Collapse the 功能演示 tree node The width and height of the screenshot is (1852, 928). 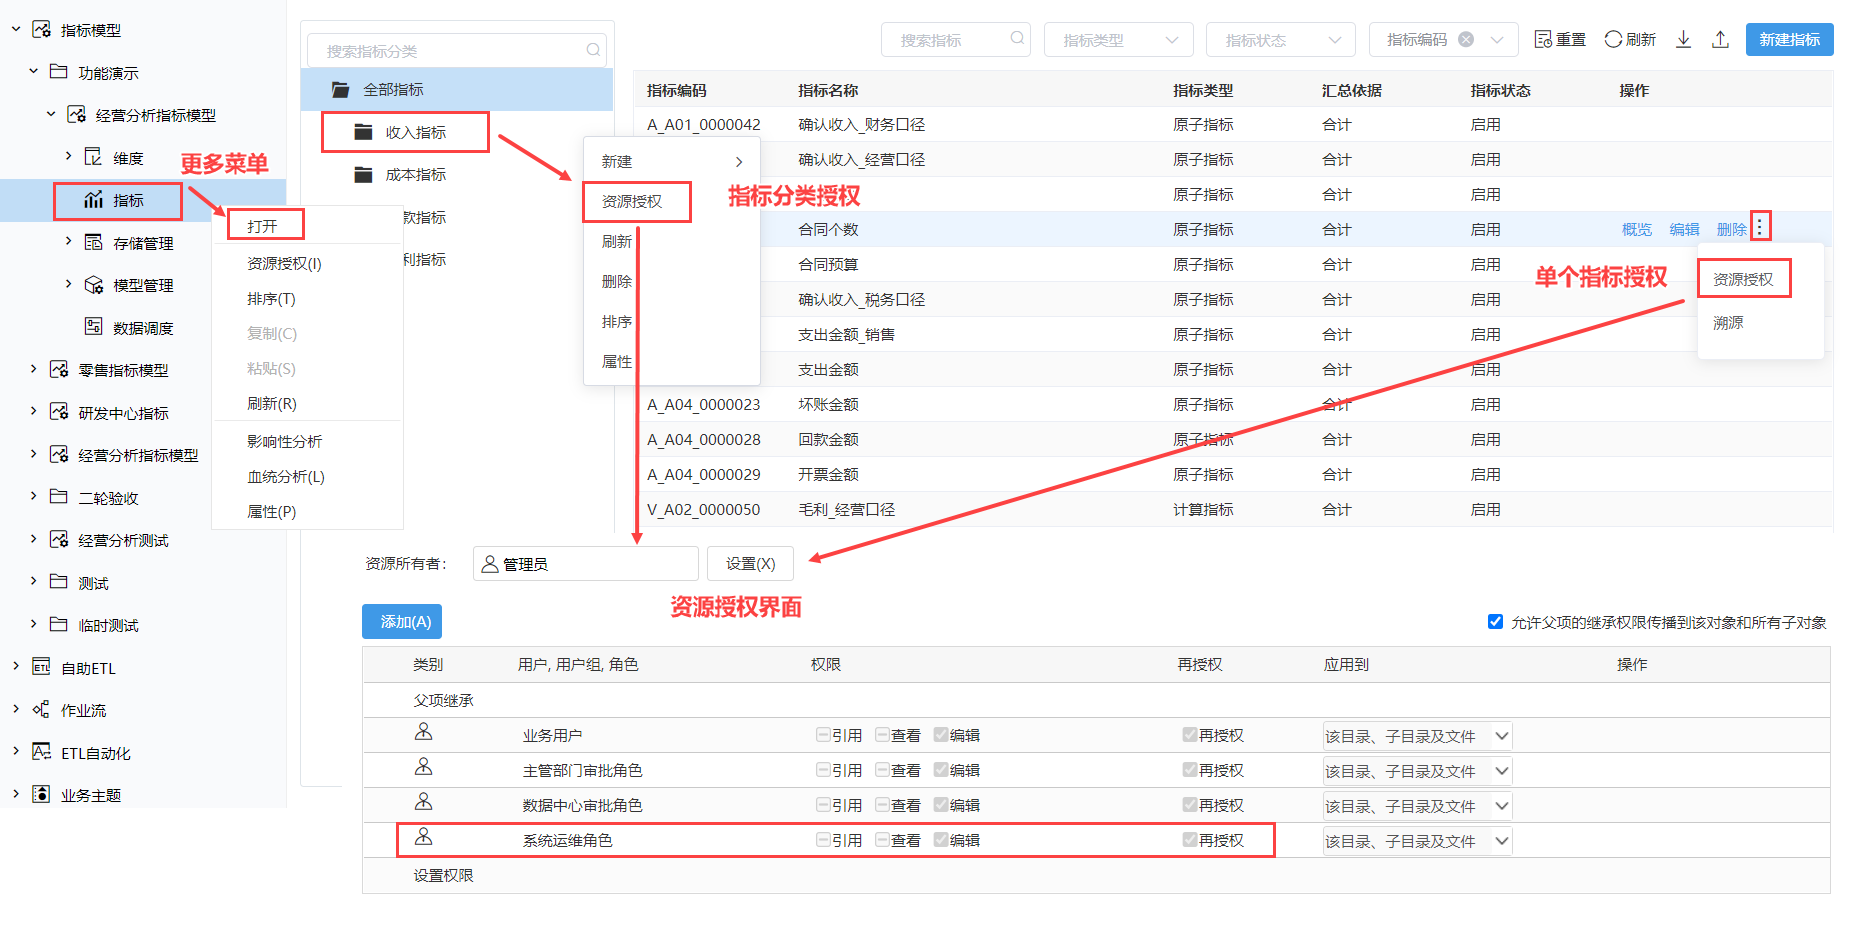pos(33,71)
